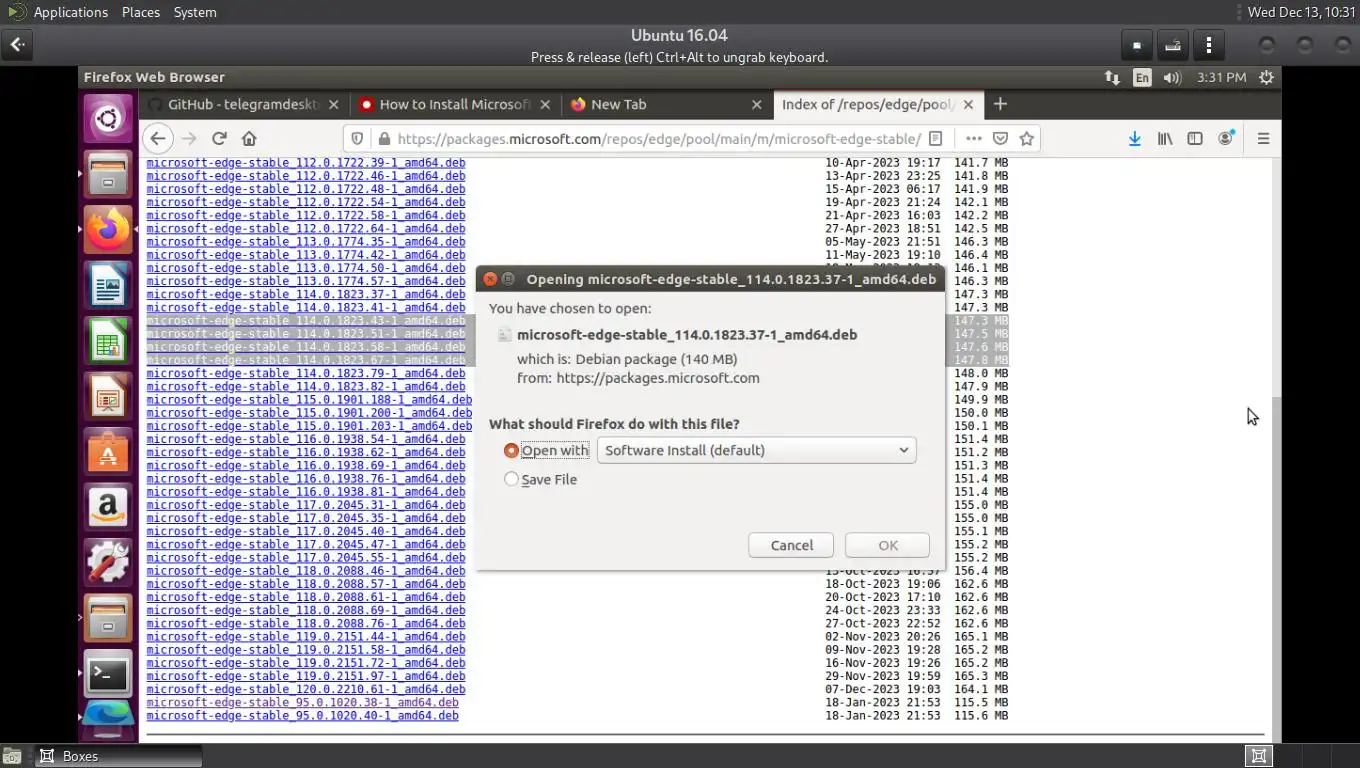
Task: Click the Firefox URL address bar
Action: 657,139
